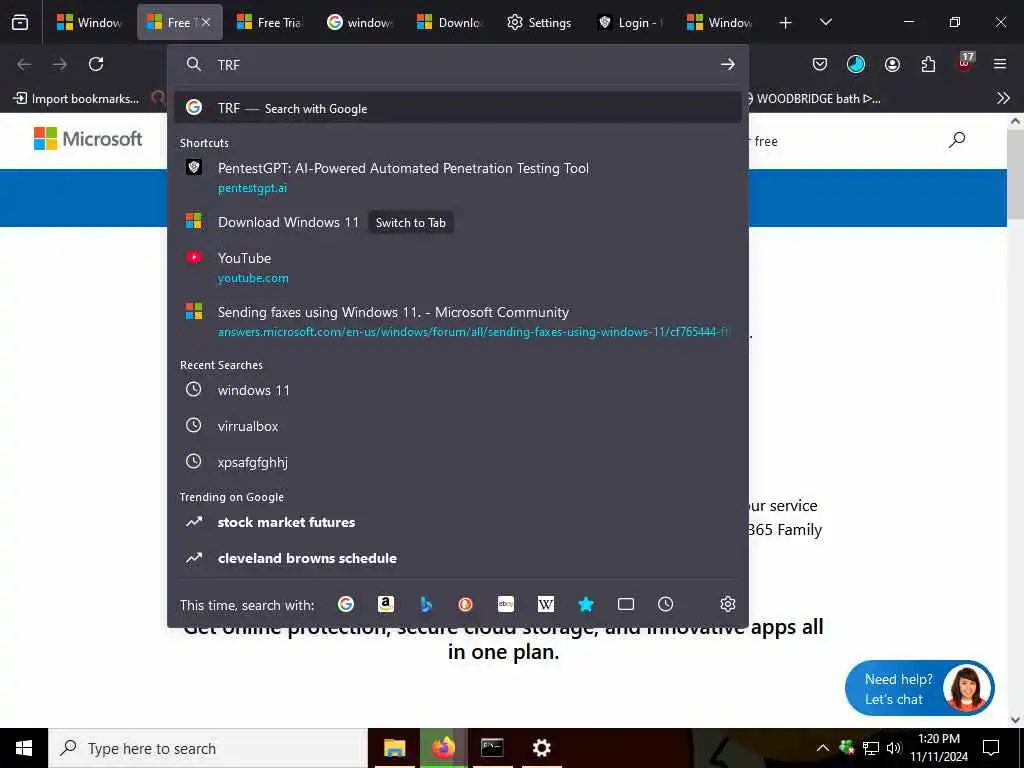Search this time with Wikipedia icon

[x=546, y=604]
